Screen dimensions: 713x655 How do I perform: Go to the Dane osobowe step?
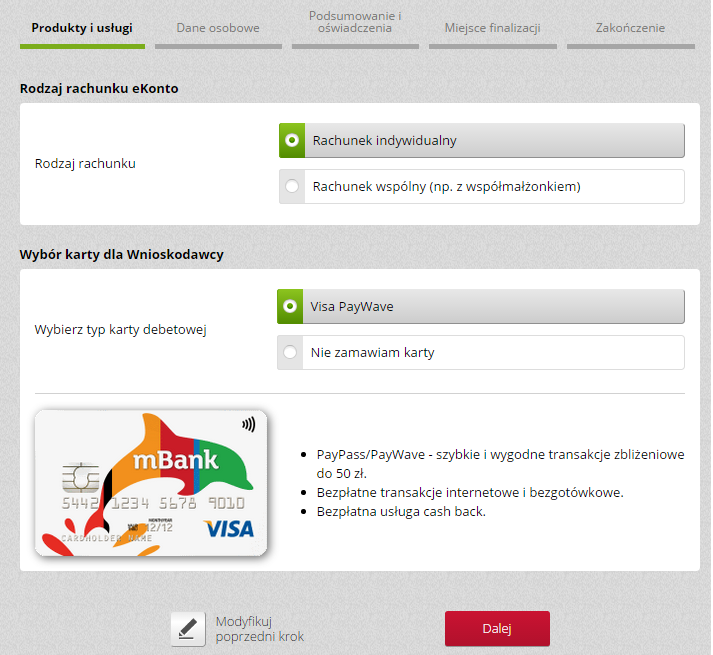[218, 28]
